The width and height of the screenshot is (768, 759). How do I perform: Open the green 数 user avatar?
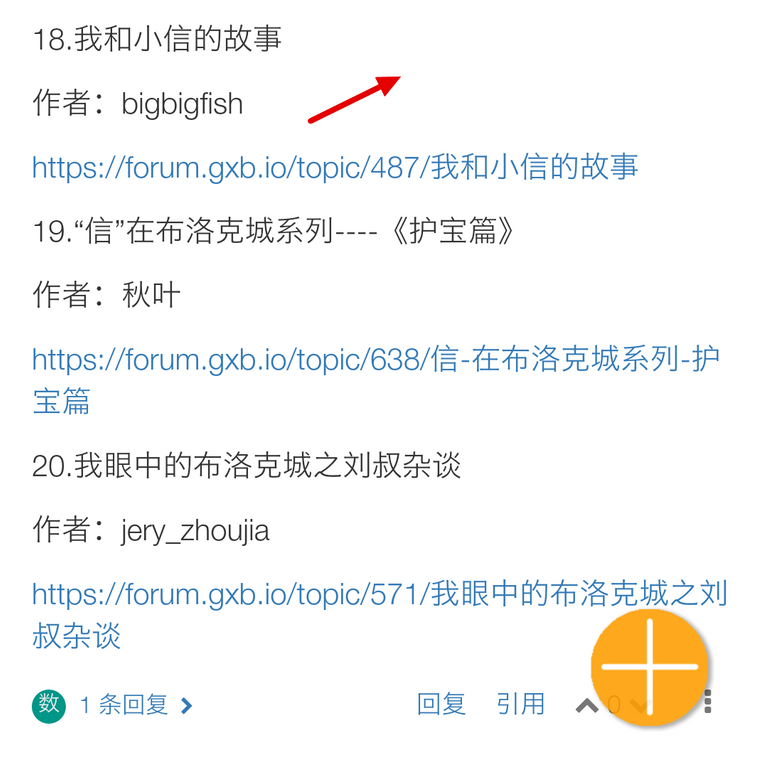tap(49, 706)
